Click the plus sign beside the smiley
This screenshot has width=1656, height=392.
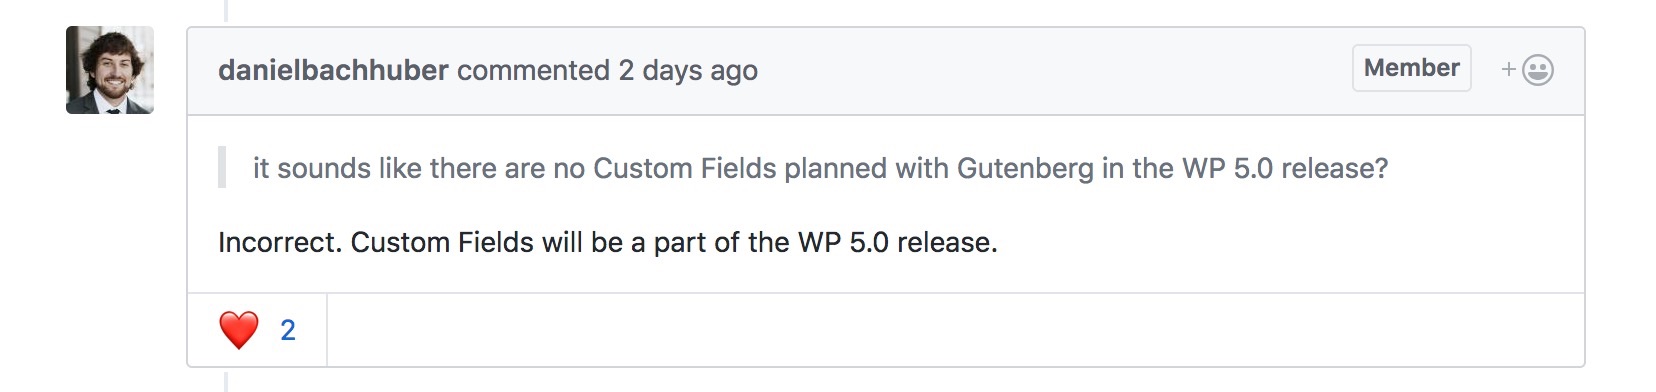1508,70
